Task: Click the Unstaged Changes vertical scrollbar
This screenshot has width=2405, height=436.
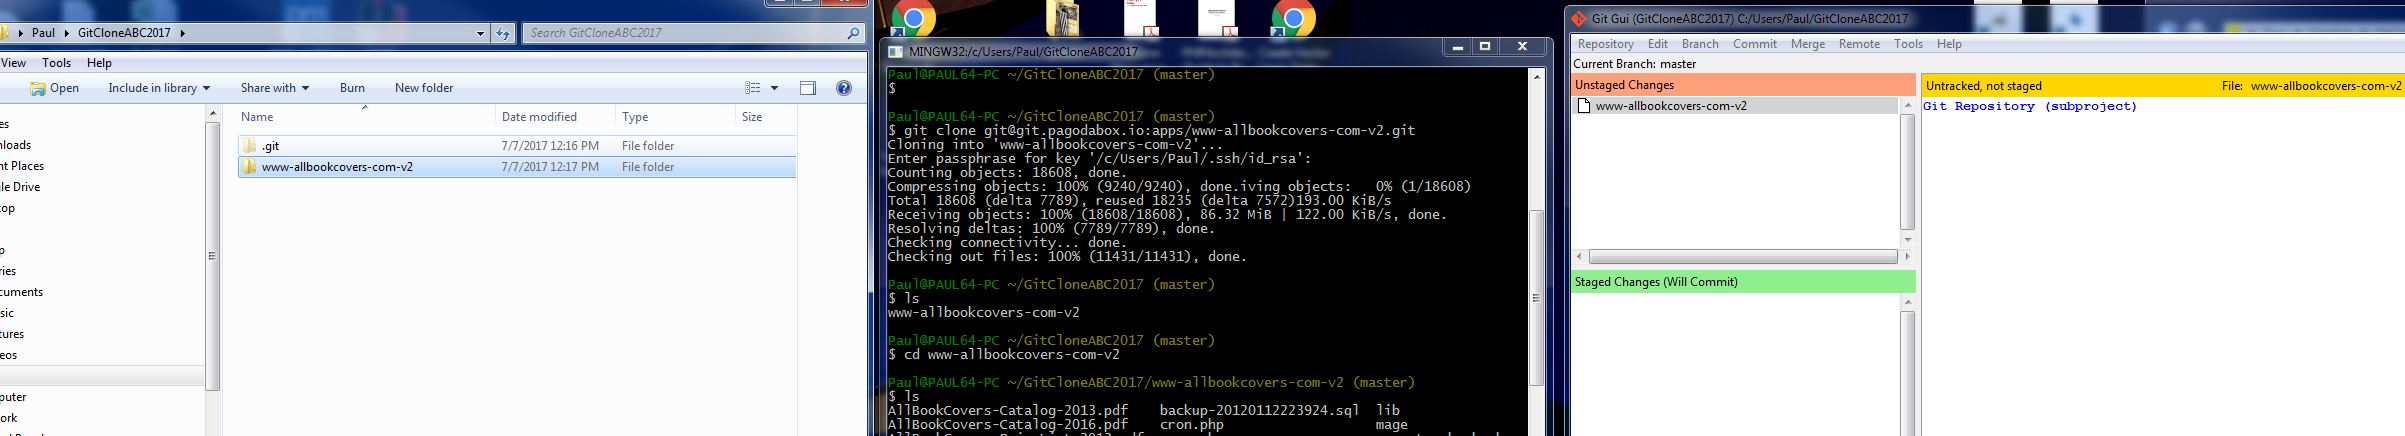Action: (1907, 172)
